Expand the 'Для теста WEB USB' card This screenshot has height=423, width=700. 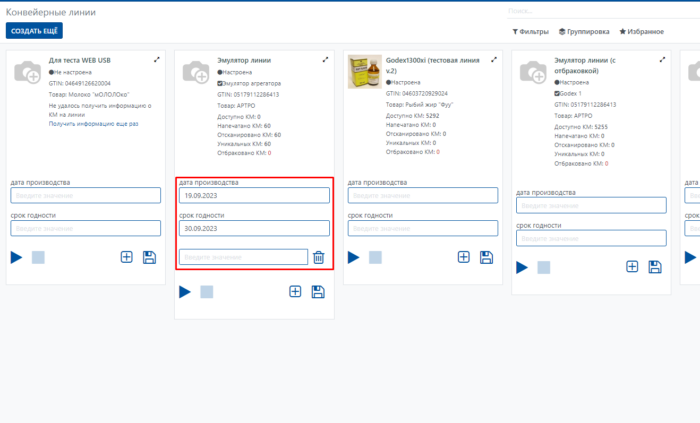(157, 60)
